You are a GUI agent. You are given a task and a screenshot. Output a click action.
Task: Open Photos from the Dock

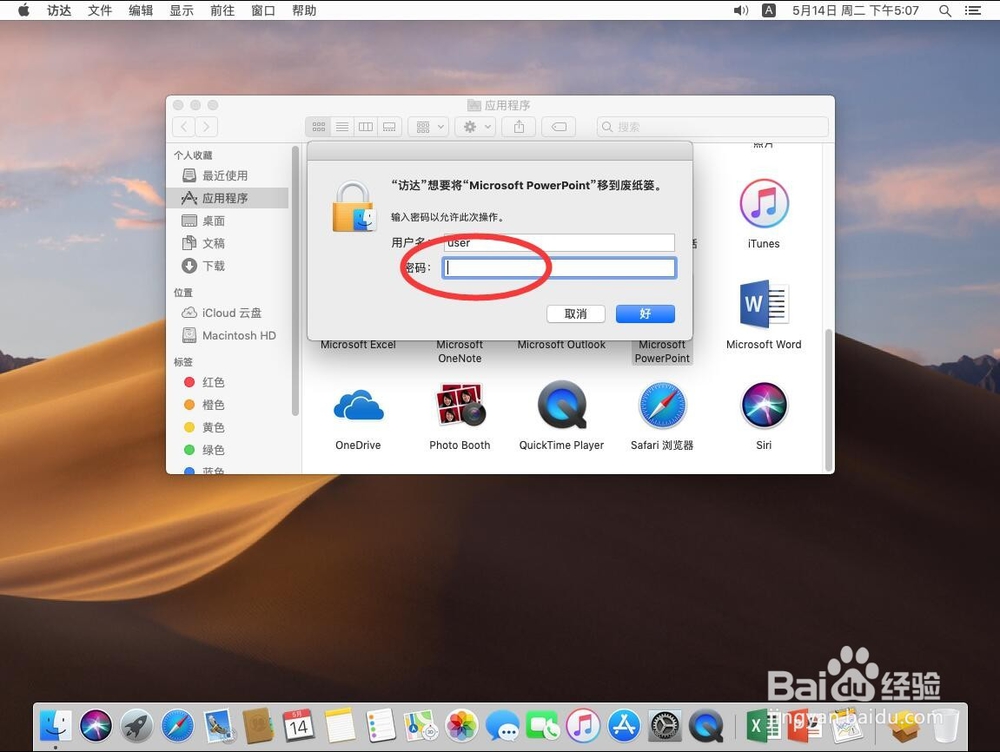tap(461, 726)
